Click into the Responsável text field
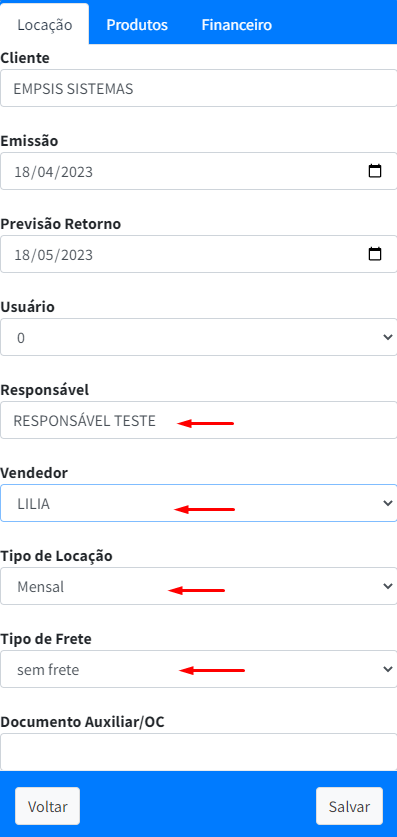The height and width of the screenshot is (837, 397). coord(198,420)
